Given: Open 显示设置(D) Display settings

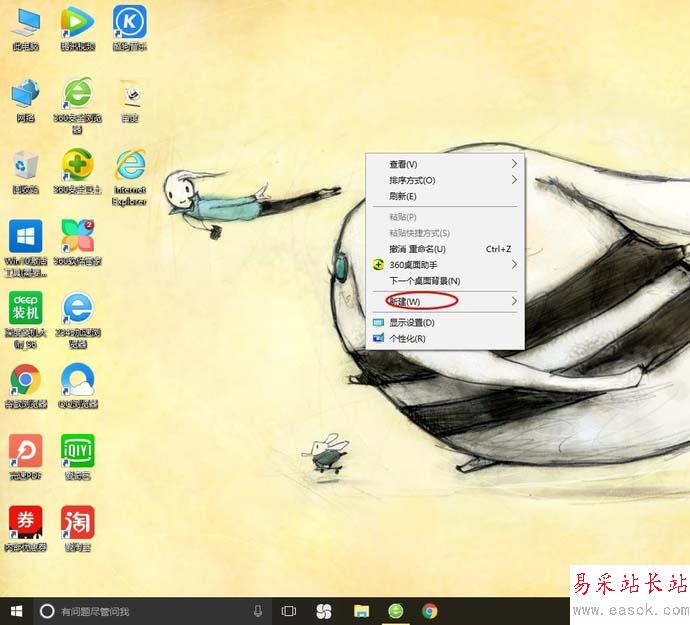Looking at the screenshot, I should (445, 323).
